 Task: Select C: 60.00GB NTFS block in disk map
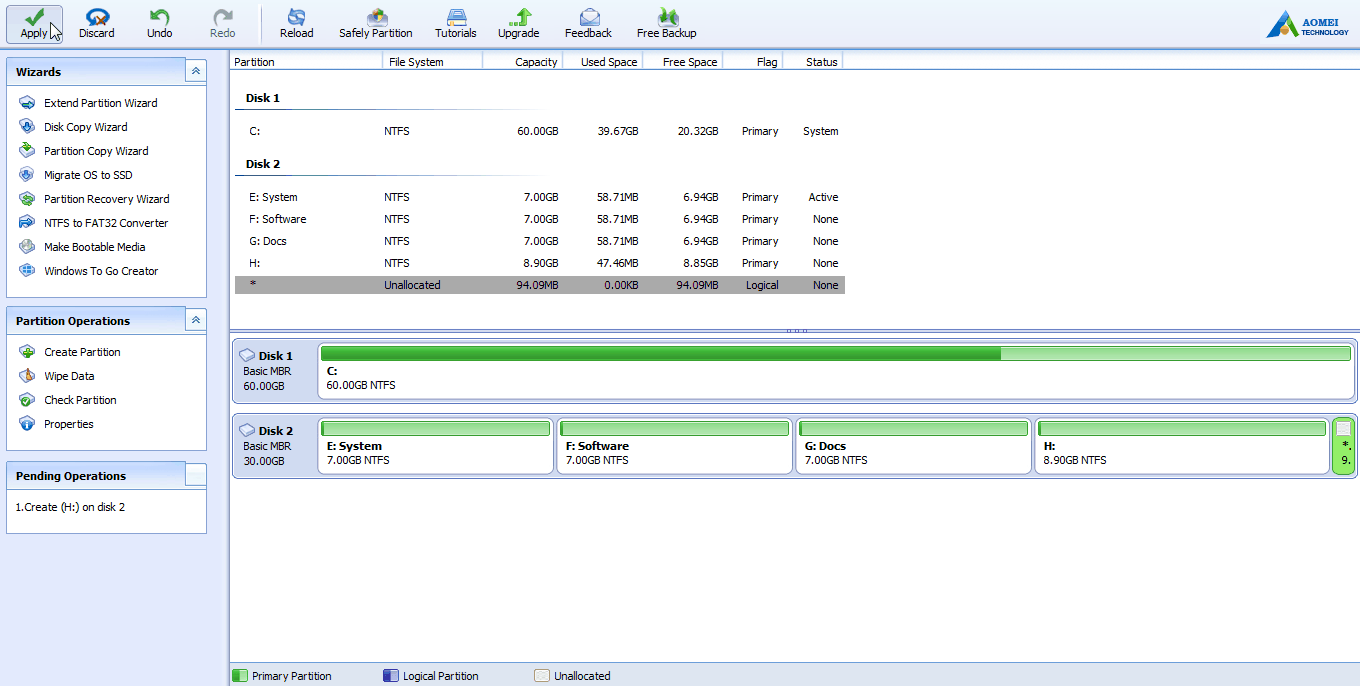pos(836,371)
